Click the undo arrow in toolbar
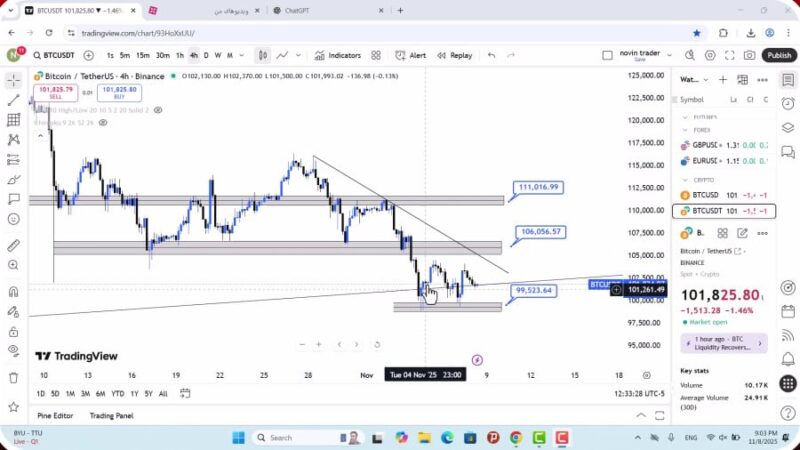 [x=491, y=55]
